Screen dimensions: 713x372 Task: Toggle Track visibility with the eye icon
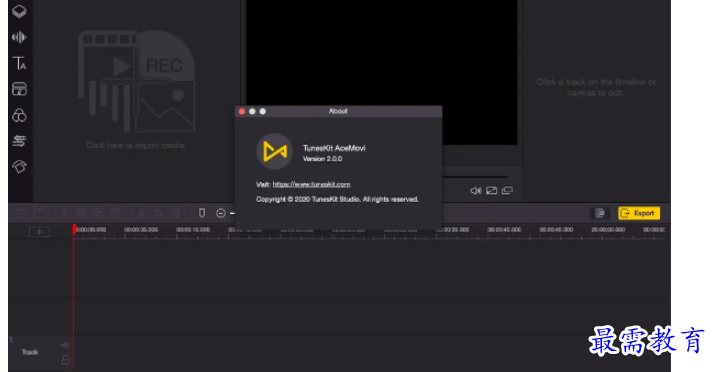(x=65, y=345)
